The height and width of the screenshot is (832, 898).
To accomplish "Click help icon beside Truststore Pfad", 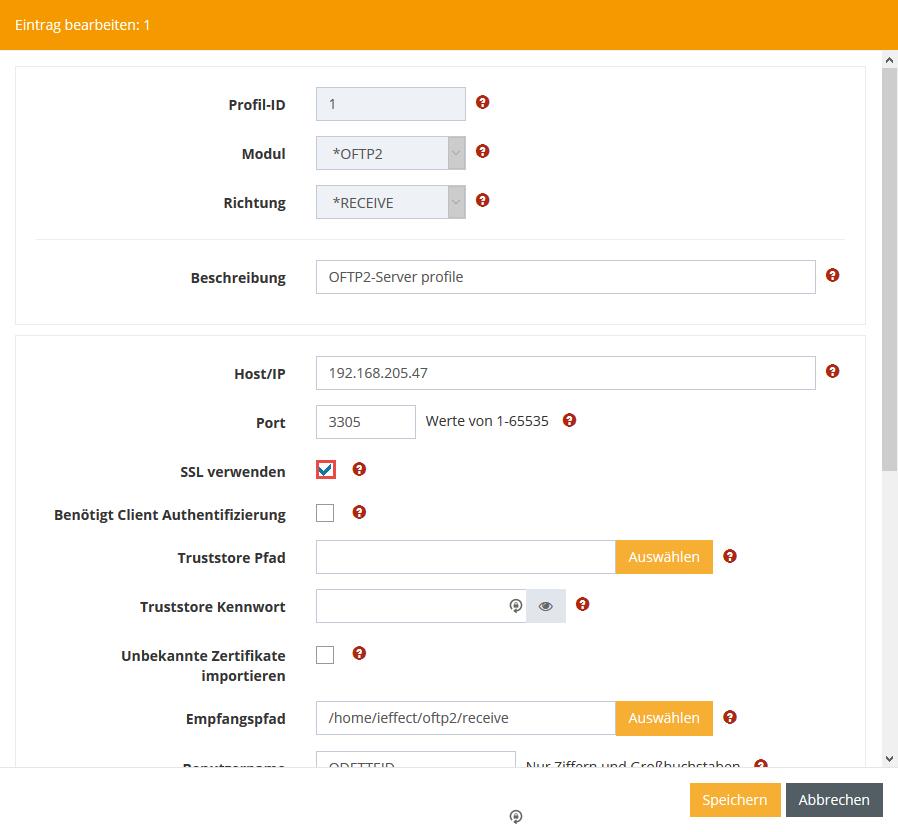I will tap(729, 556).
